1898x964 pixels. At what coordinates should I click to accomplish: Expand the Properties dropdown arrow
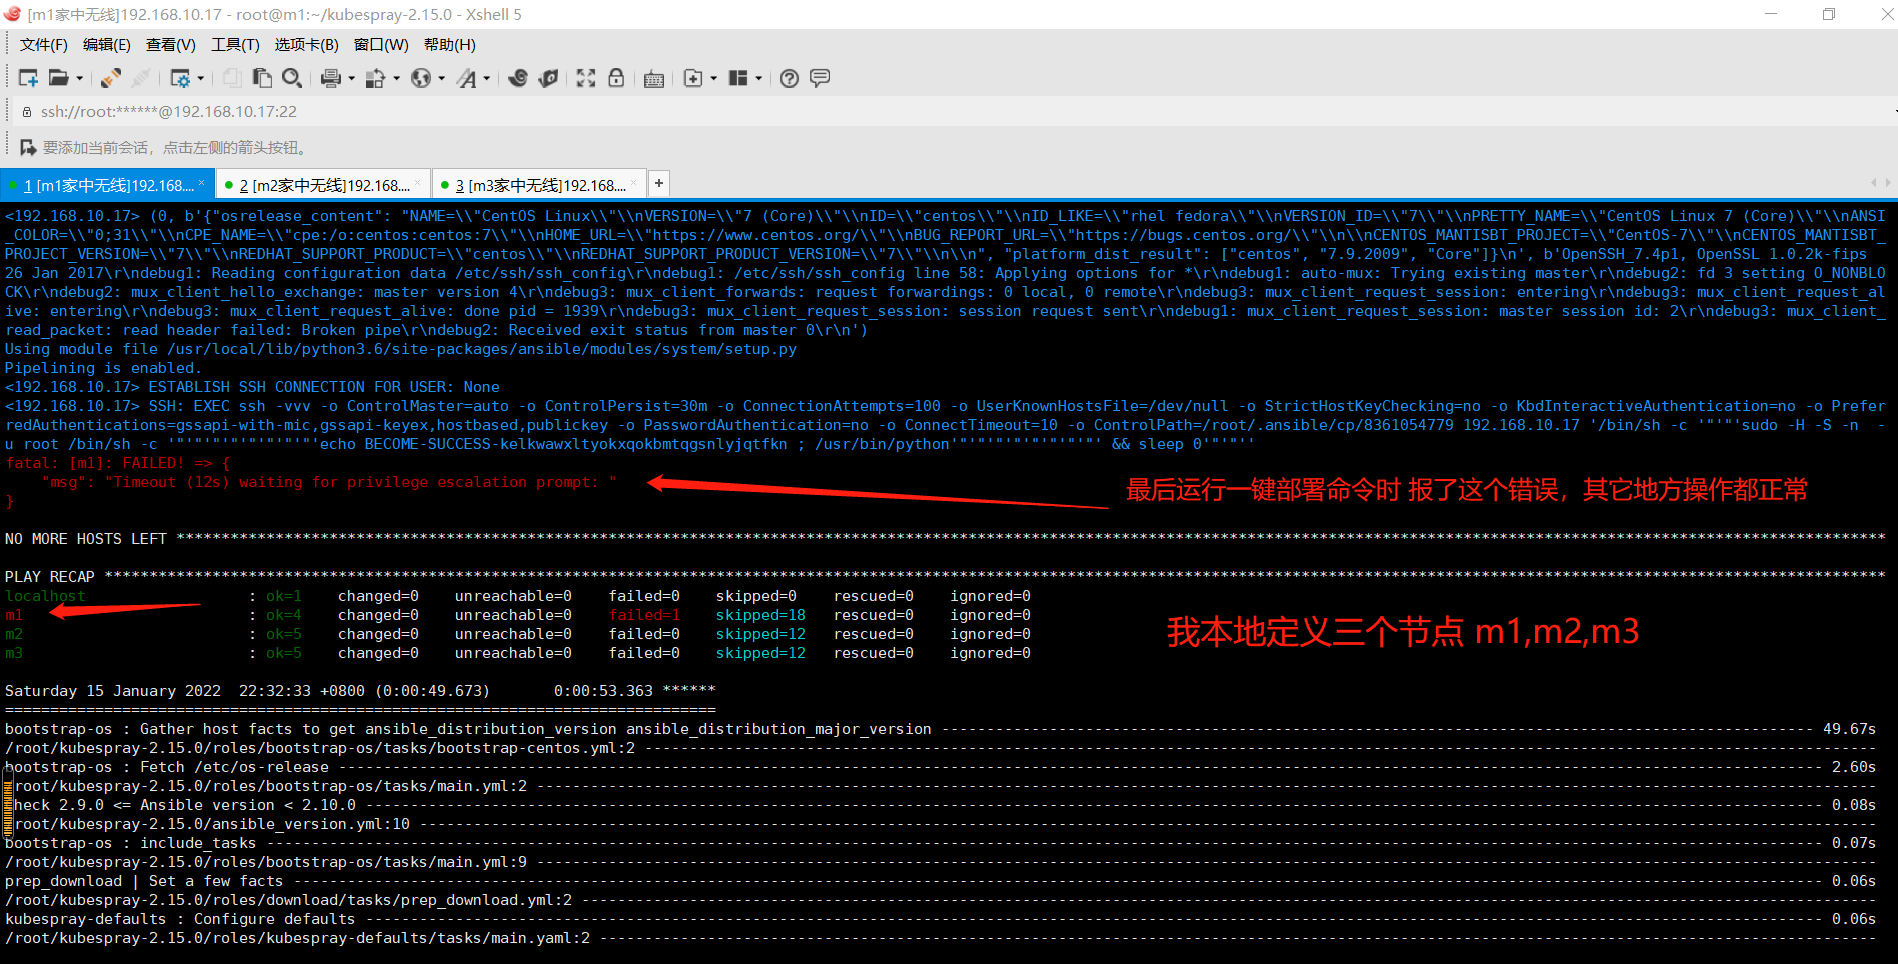pos(201,78)
